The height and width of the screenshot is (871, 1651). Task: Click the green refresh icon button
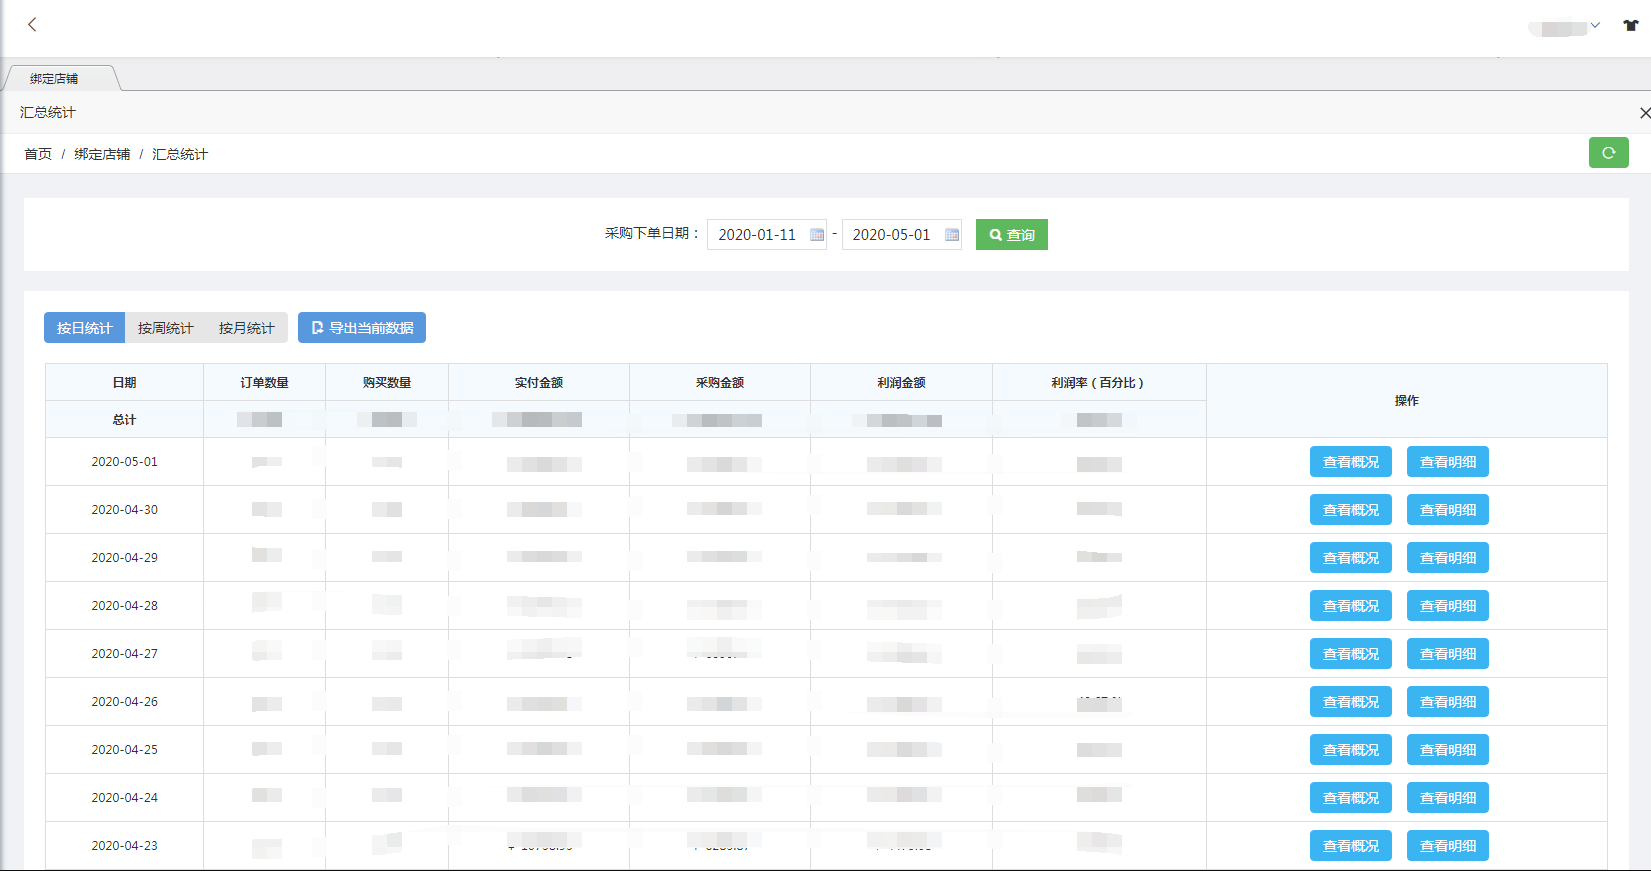point(1609,153)
